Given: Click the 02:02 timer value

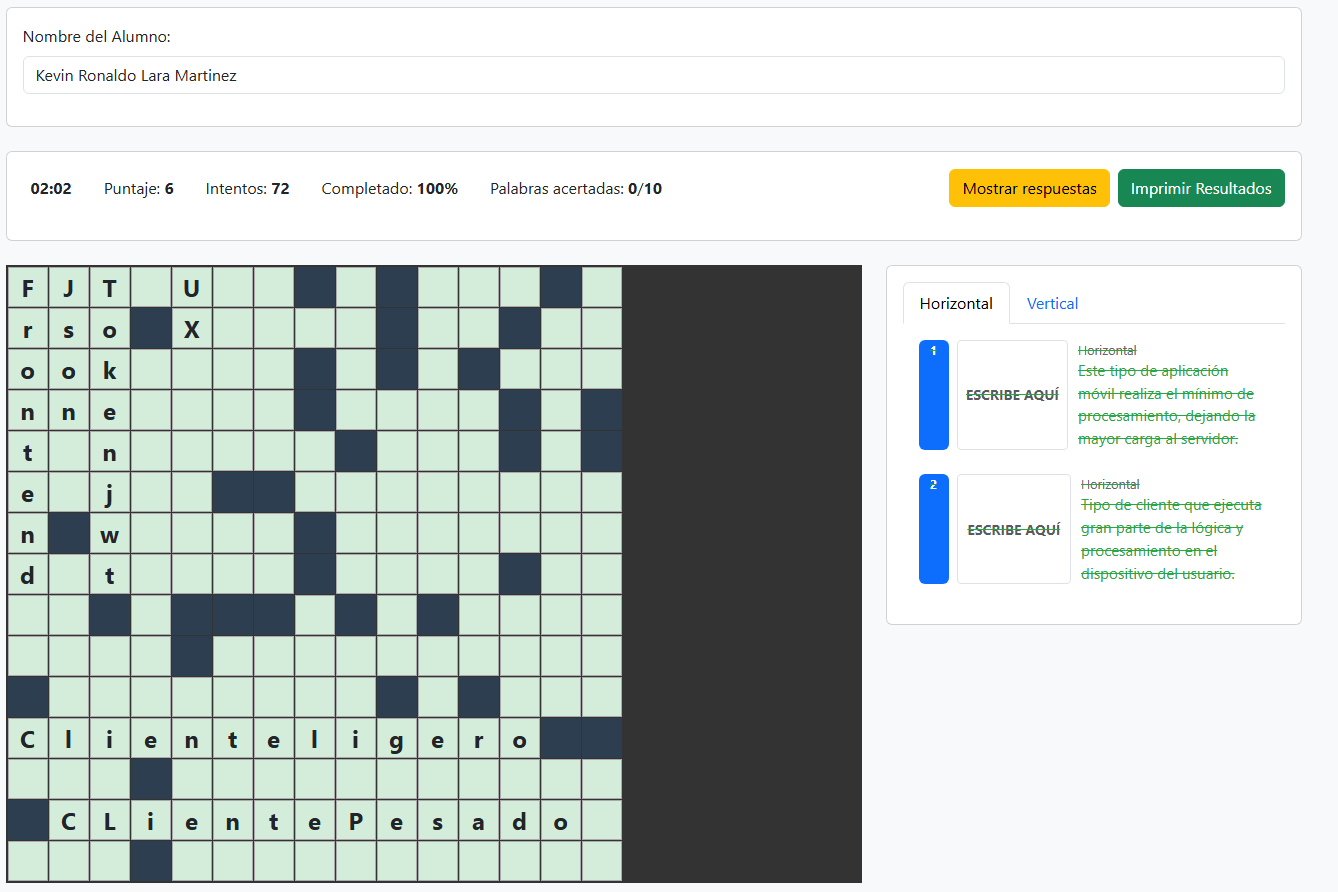Looking at the screenshot, I should 51,188.
